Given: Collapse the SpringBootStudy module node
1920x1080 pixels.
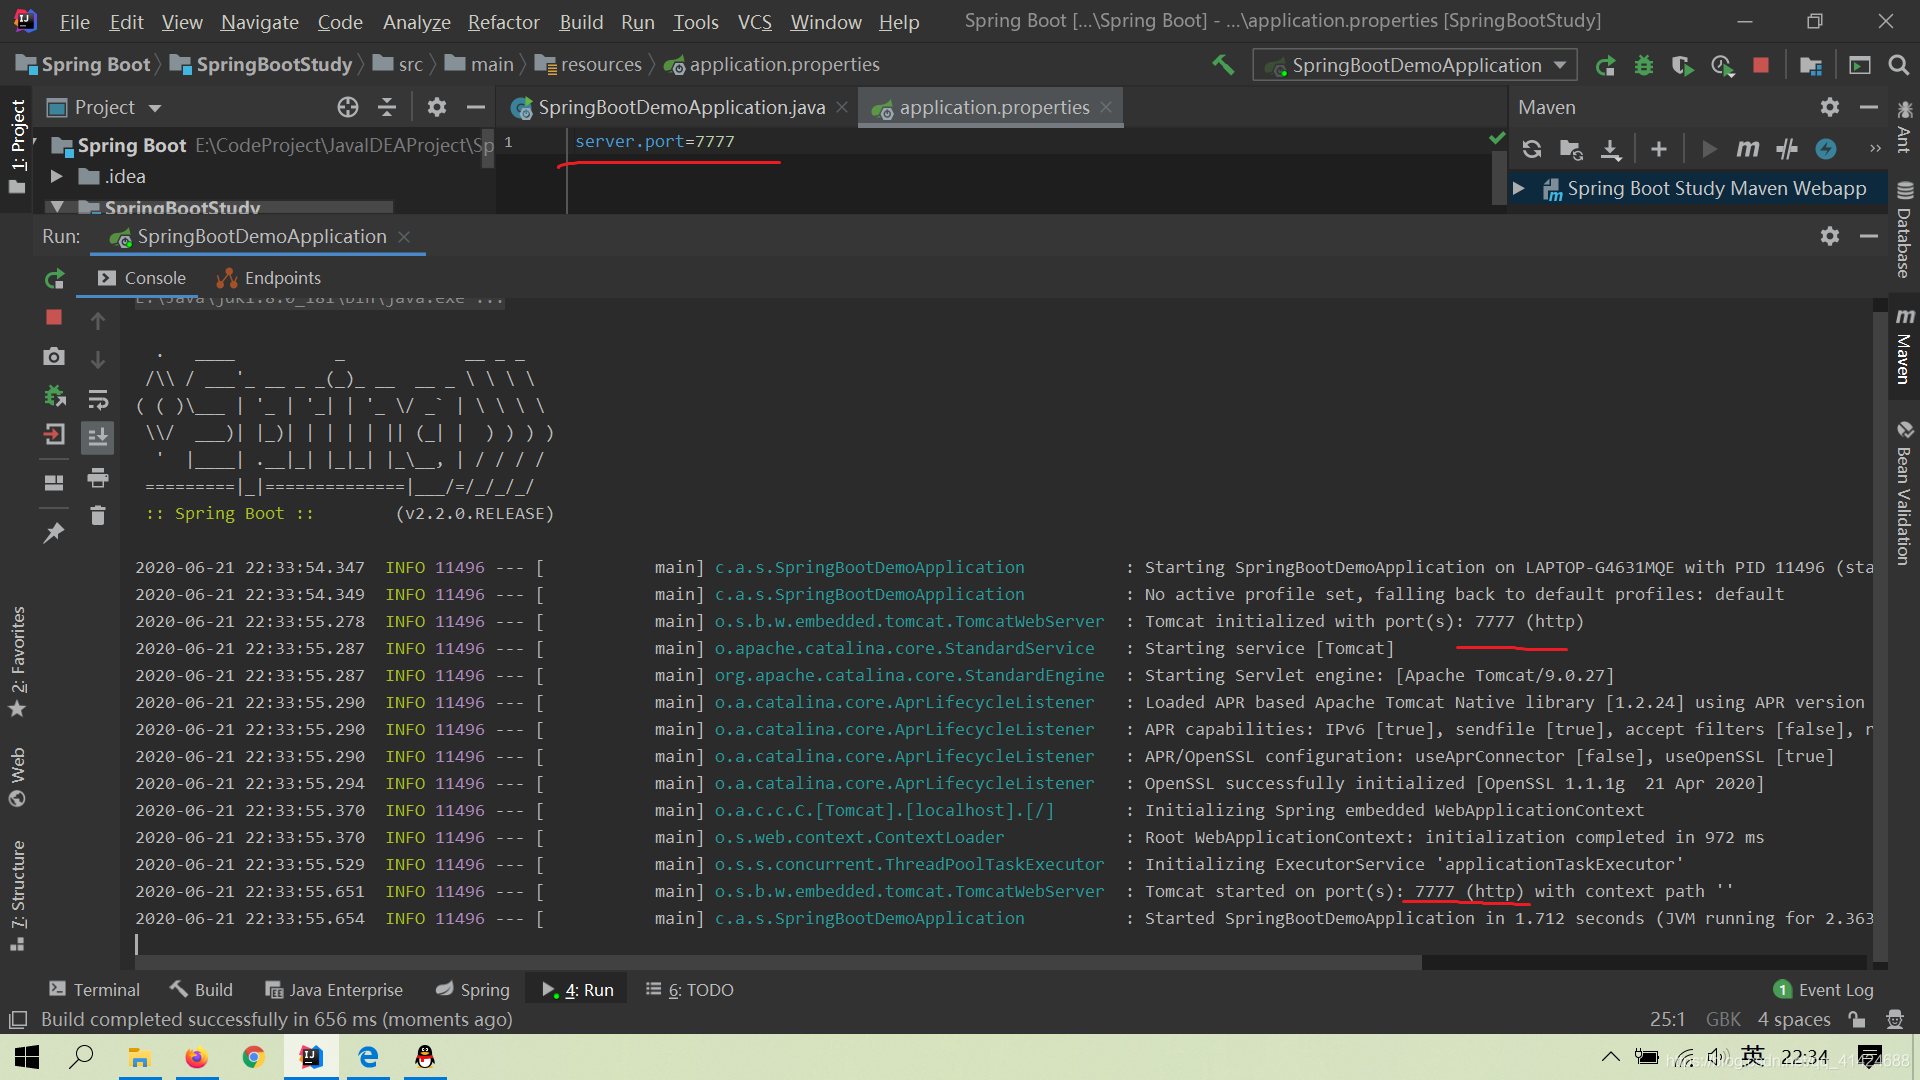Looking at the screenshot, I should click(x=57, y=207).
